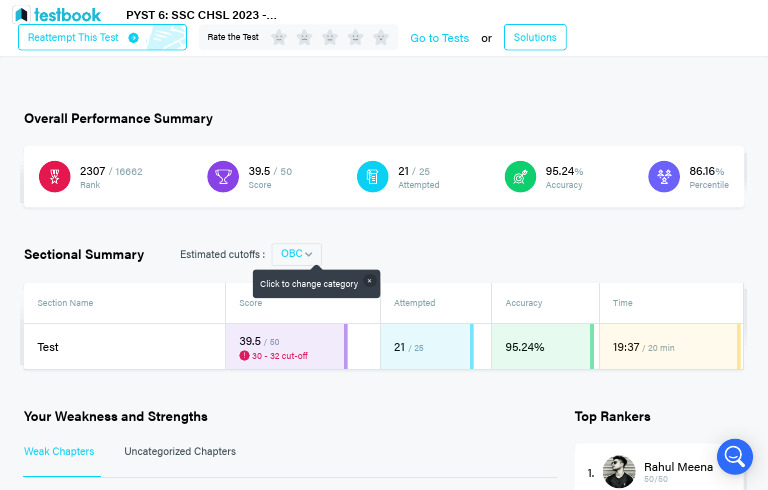Rate the test five stars
Screen dimensions: 768x490
[381, 38]
